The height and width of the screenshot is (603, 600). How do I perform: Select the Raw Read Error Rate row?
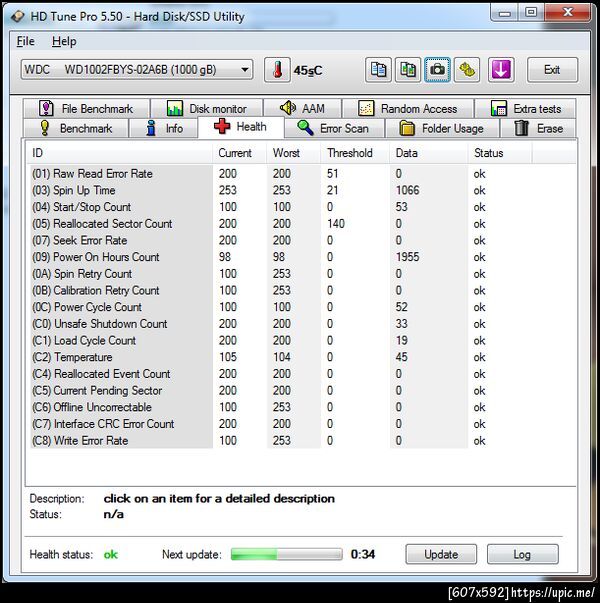tap(302, 174)
